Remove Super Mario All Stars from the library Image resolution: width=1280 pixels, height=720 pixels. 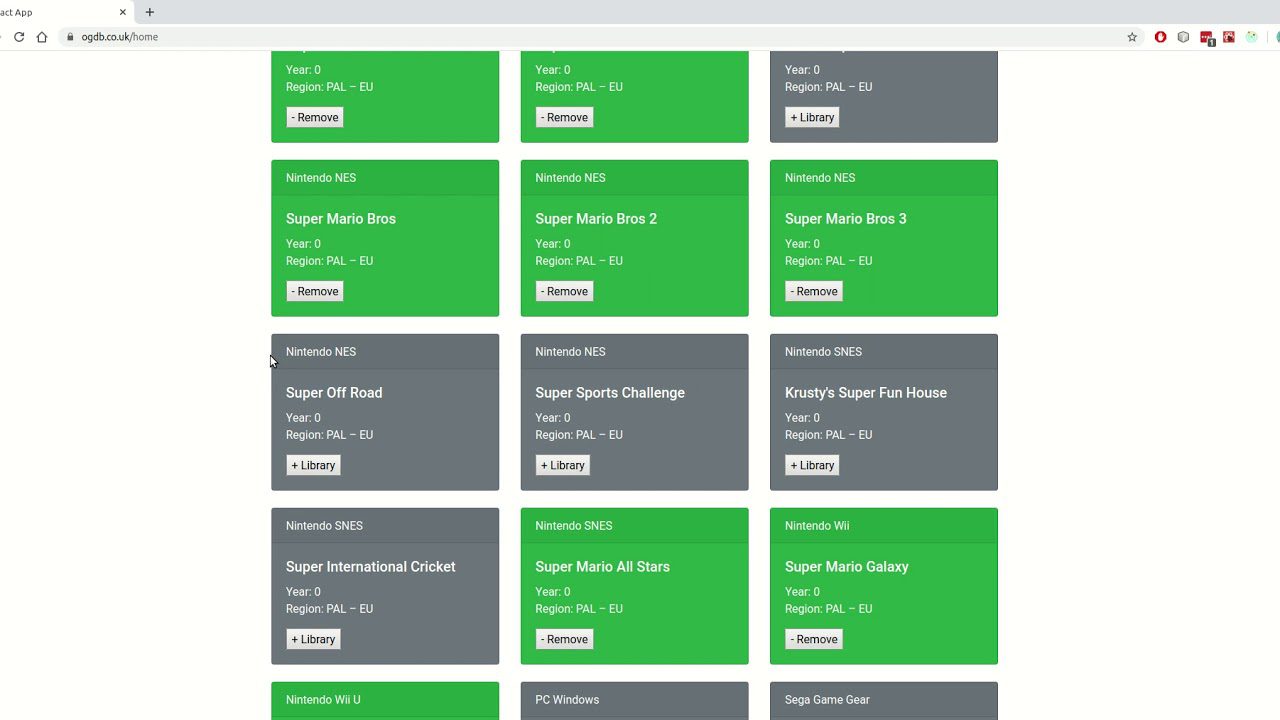[564, 639]
